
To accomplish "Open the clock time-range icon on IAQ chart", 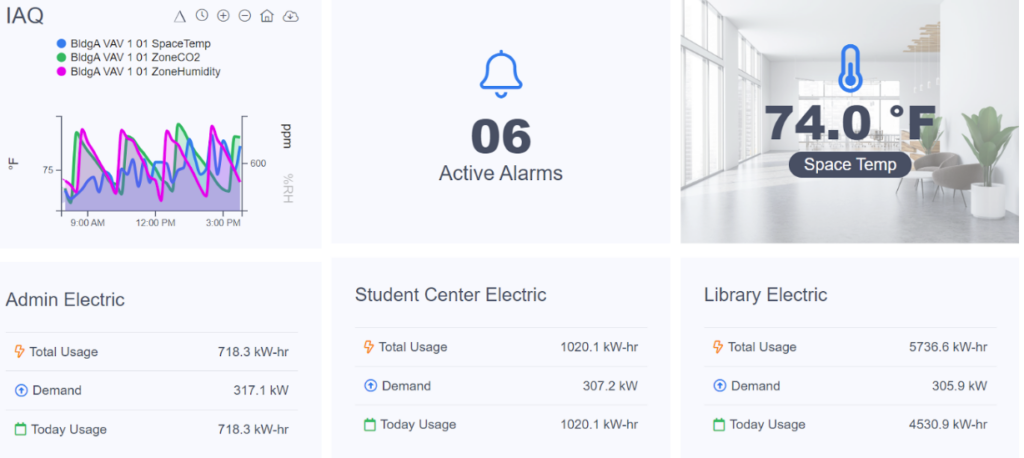I will point(202,16).
